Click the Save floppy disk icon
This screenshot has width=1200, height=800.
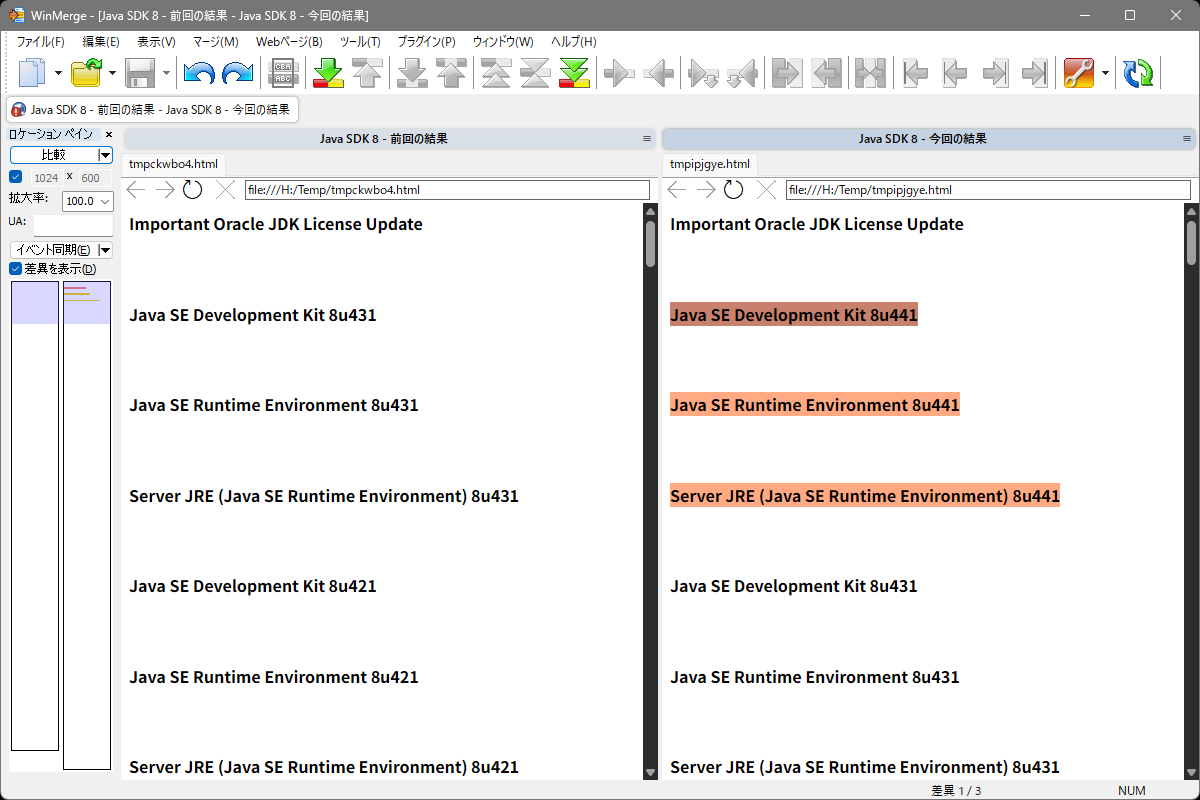point(140,73)
